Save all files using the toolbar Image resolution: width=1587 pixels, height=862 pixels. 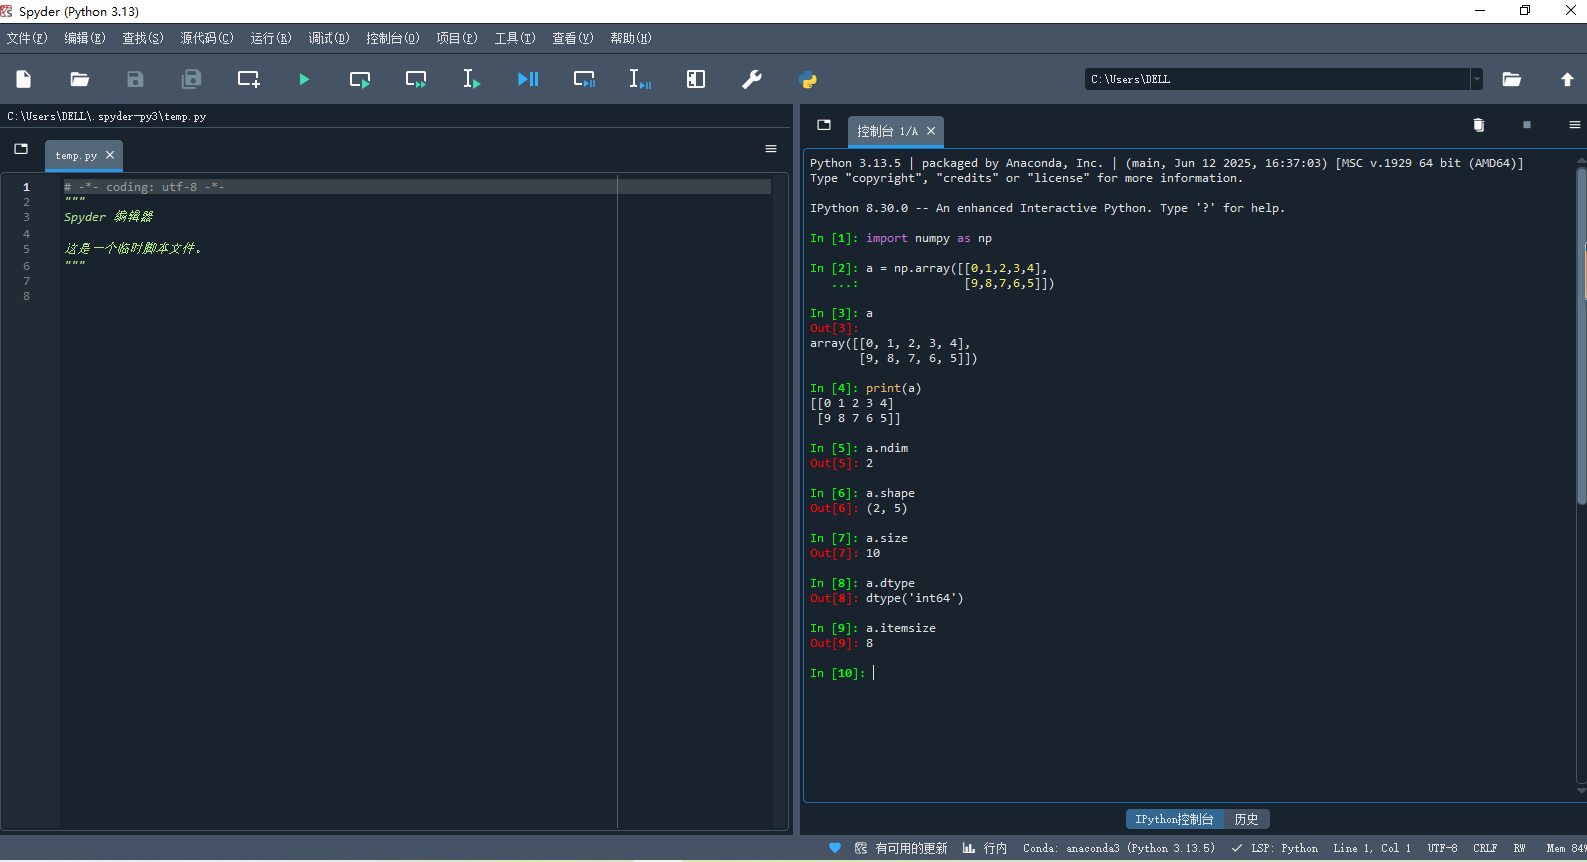pos(191,79)
